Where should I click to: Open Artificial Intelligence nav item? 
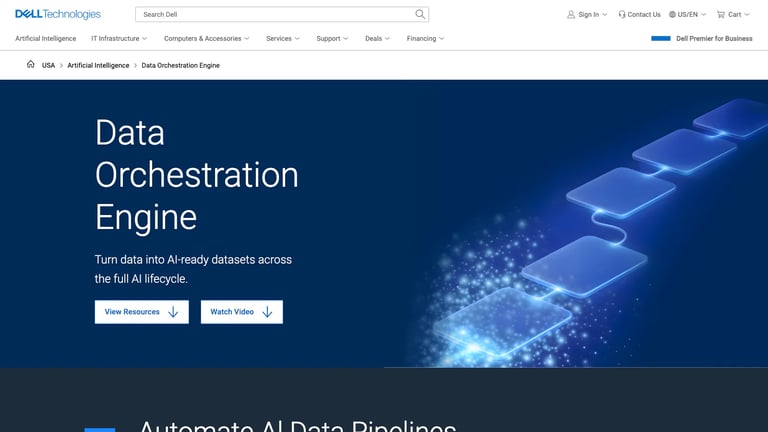(46, 38)
